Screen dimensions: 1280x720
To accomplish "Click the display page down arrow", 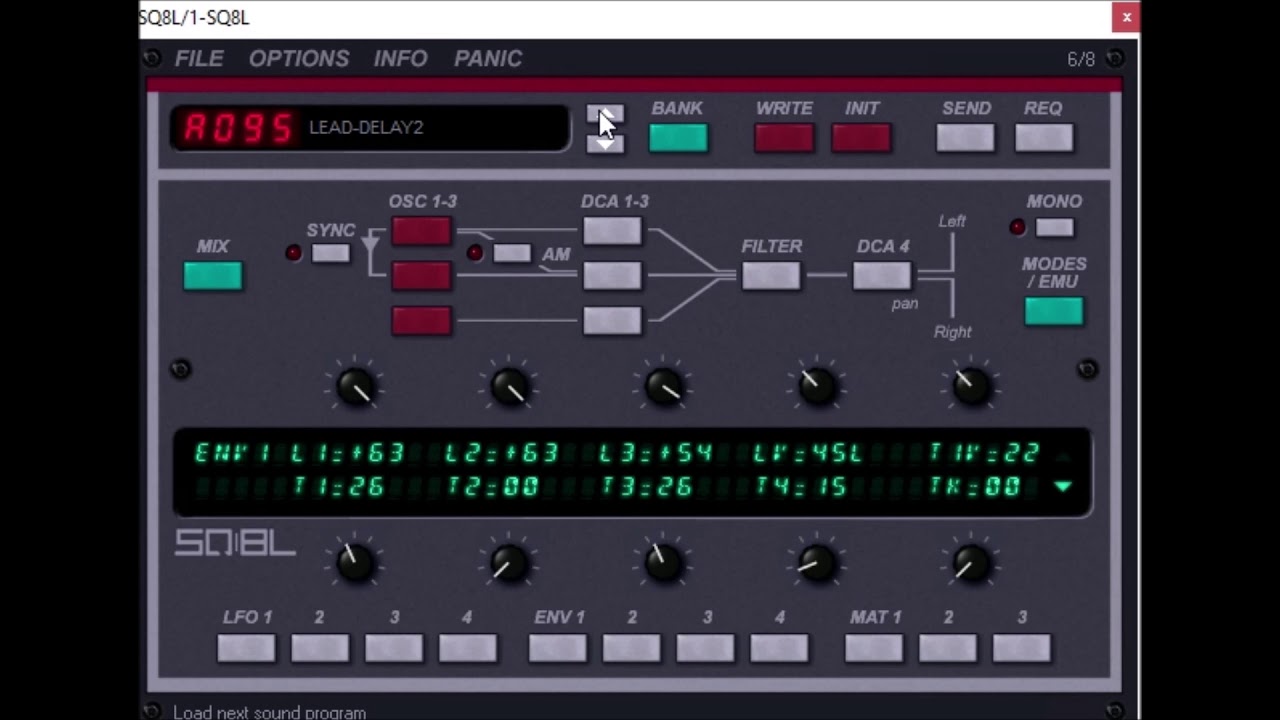I will point(1063,487).
